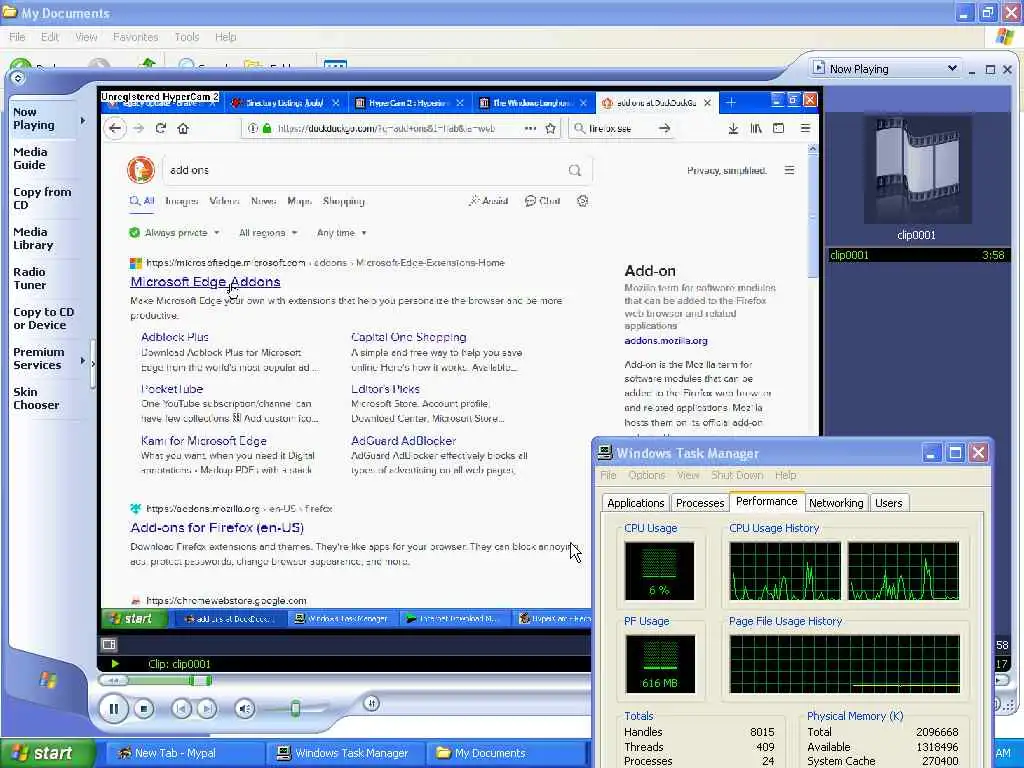1024x768 pixels.
Task: Click the left CPU Usage History graph
Action: click(x=785, y=571)
